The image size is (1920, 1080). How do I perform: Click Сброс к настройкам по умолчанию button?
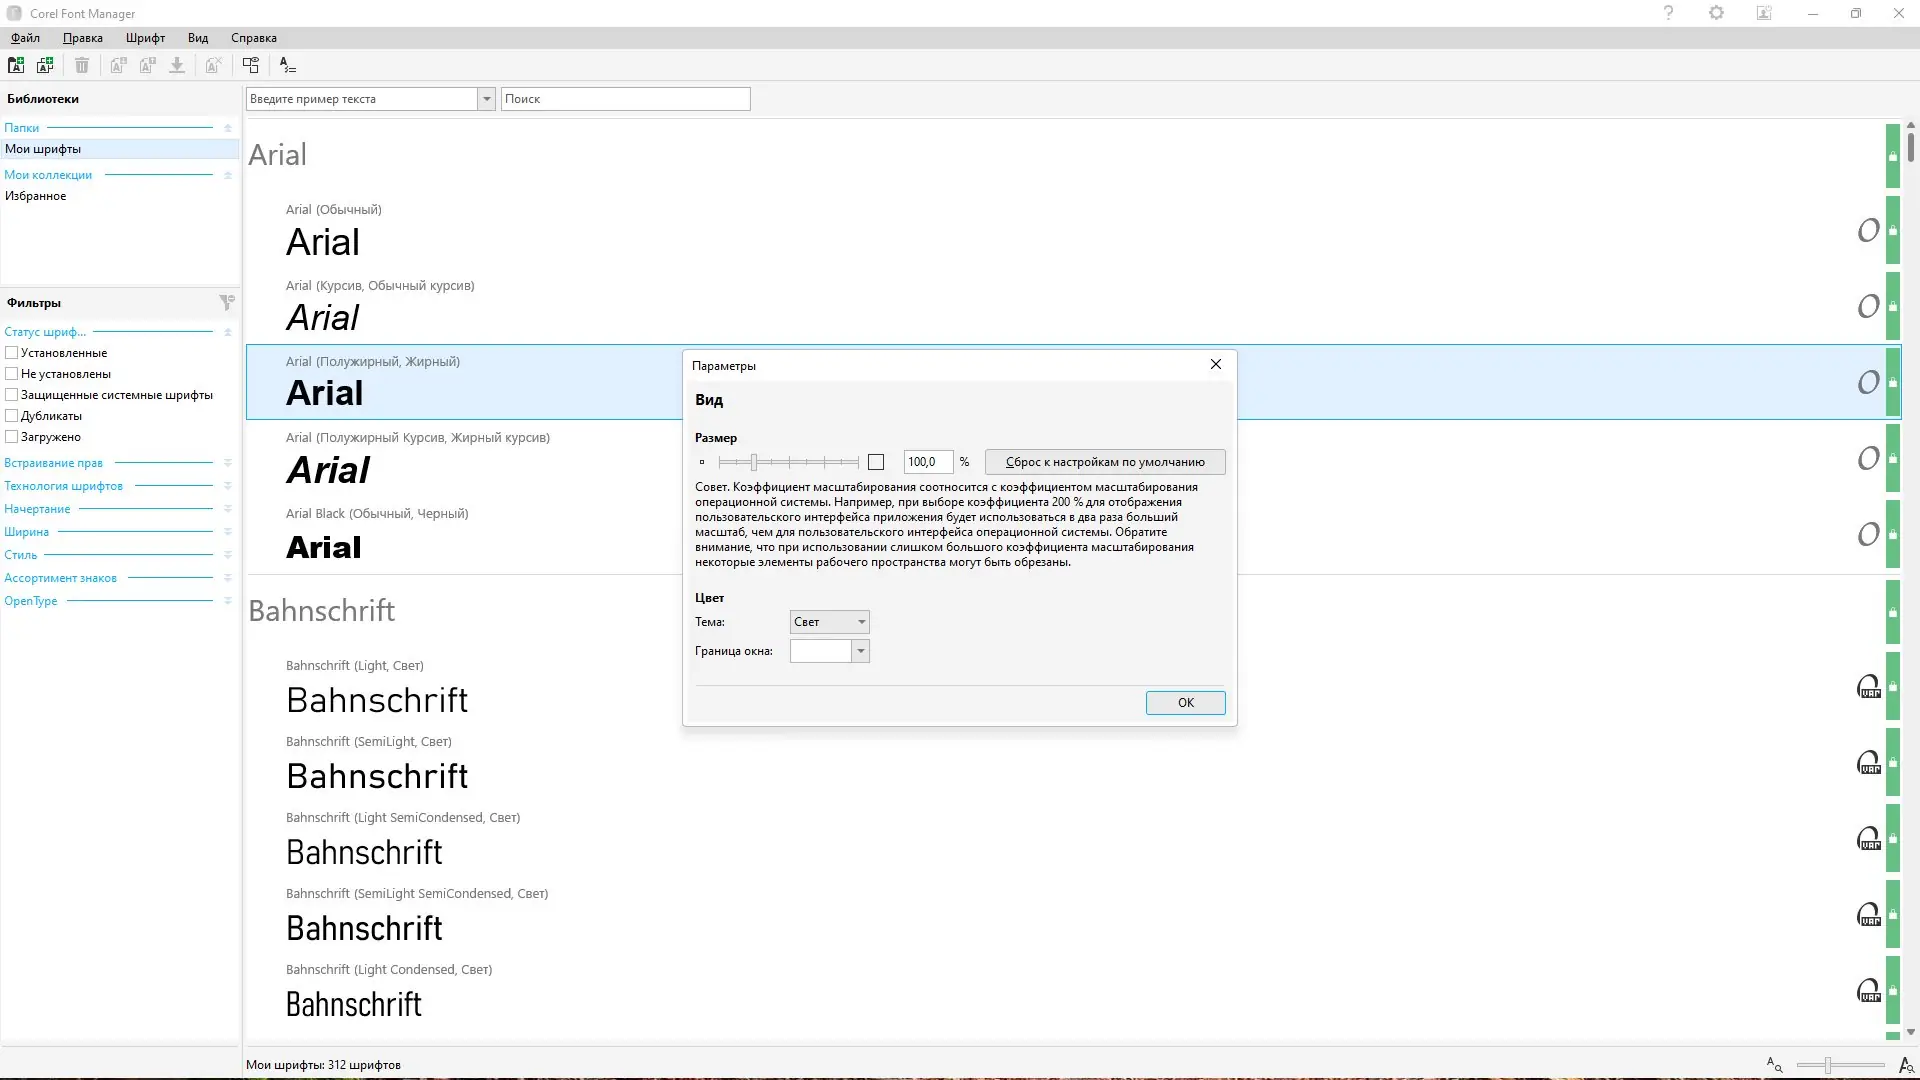point(1104,462)
